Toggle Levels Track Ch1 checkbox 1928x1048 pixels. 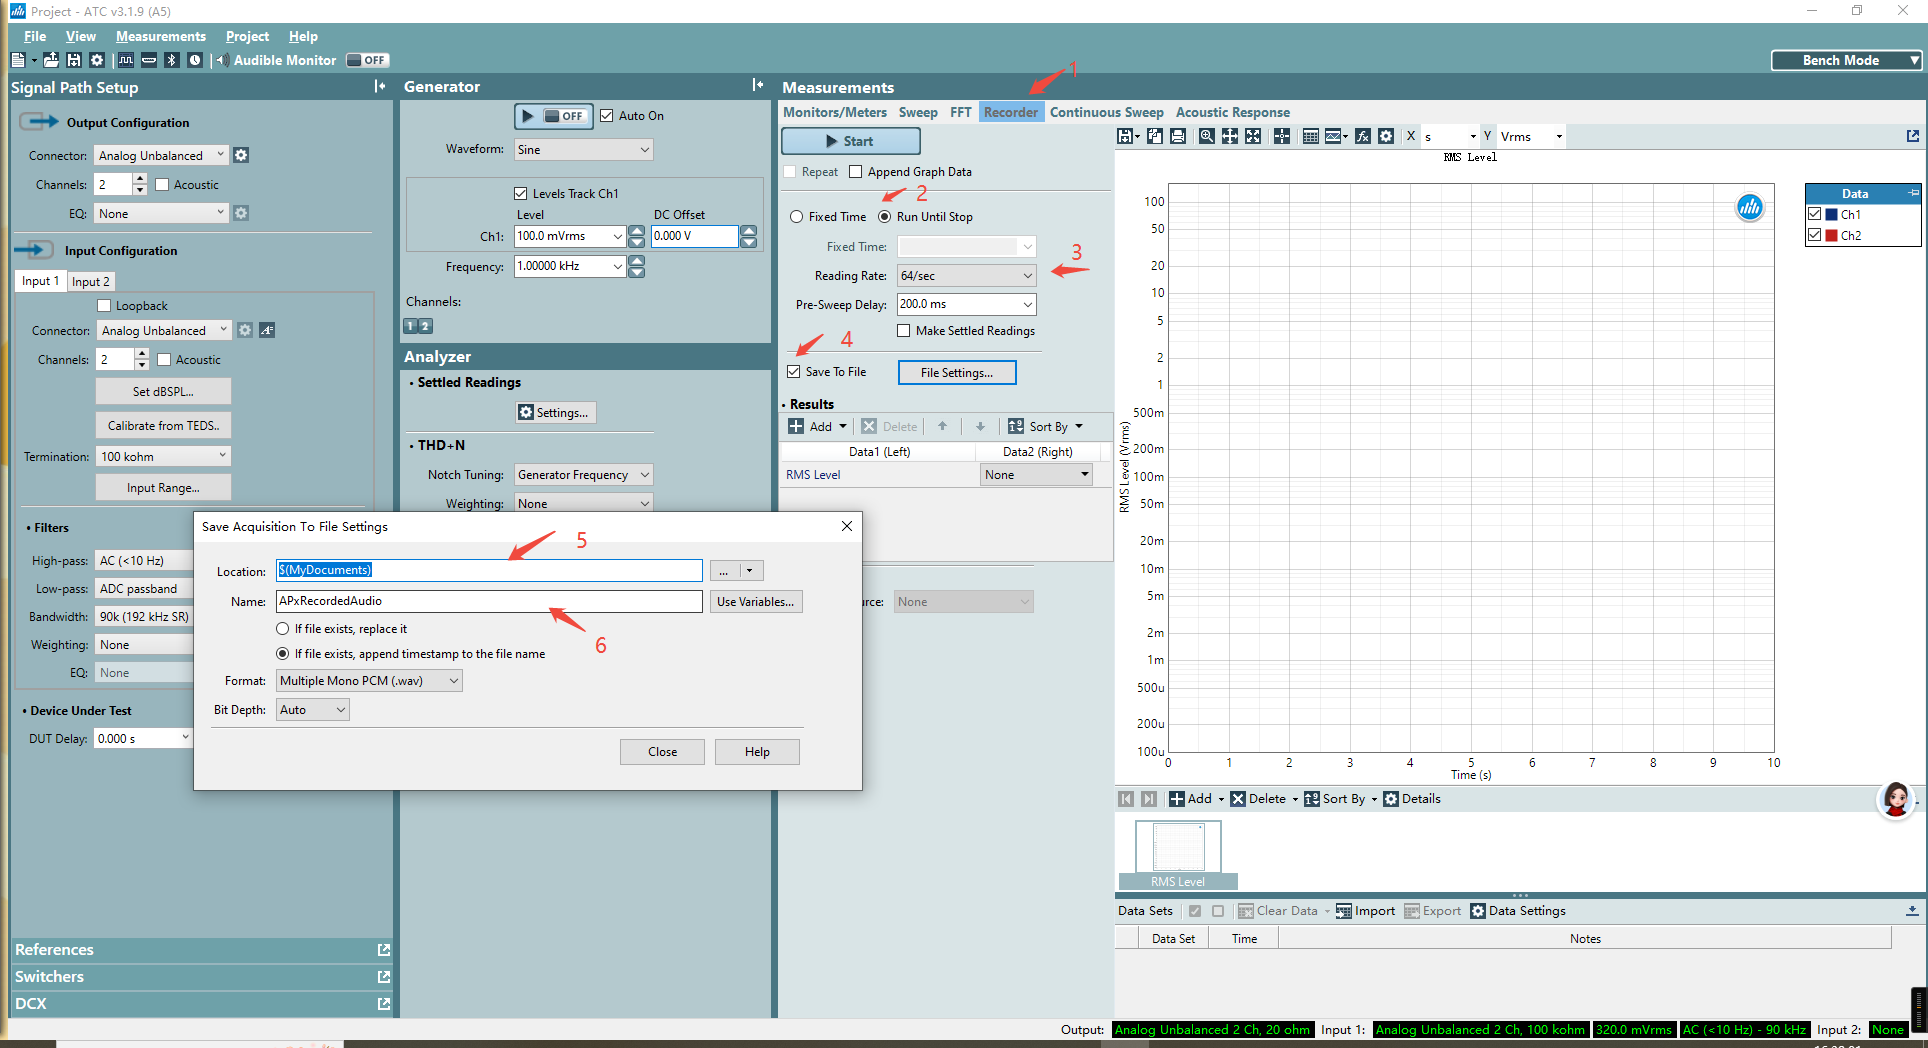tap(520, 194)
